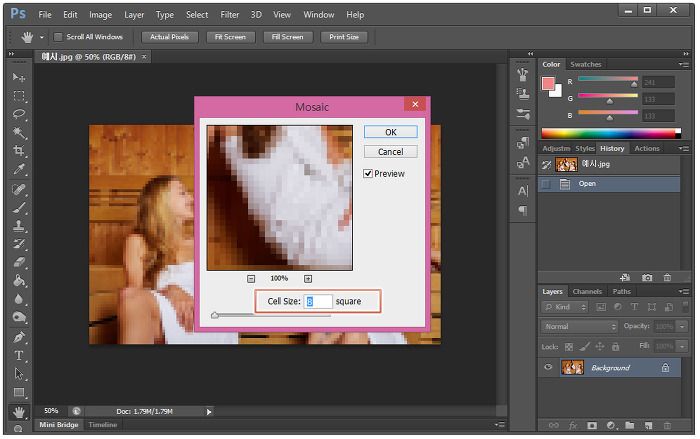This screenshot has height=439, width=700.
Task: Click the Print Size button
Action: pyautogui.click(x=344, y=37)
